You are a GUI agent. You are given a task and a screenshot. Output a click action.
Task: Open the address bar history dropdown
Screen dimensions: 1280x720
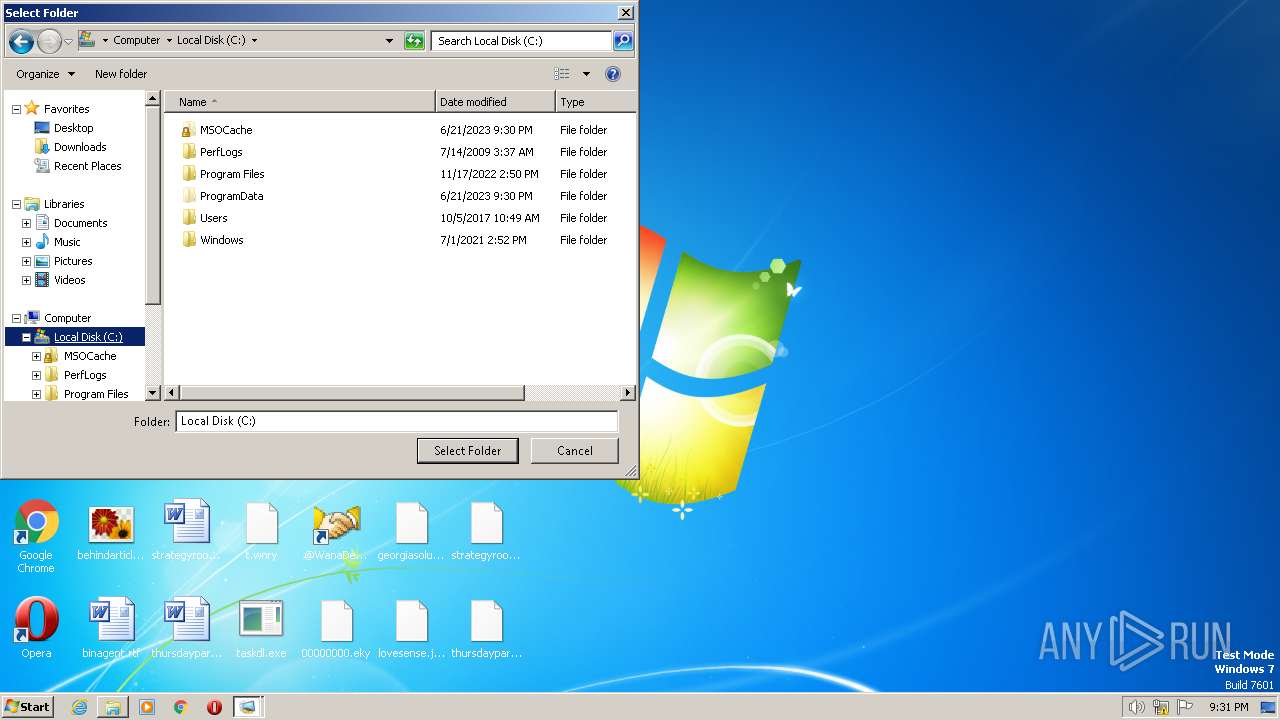[x=389, y=41]
